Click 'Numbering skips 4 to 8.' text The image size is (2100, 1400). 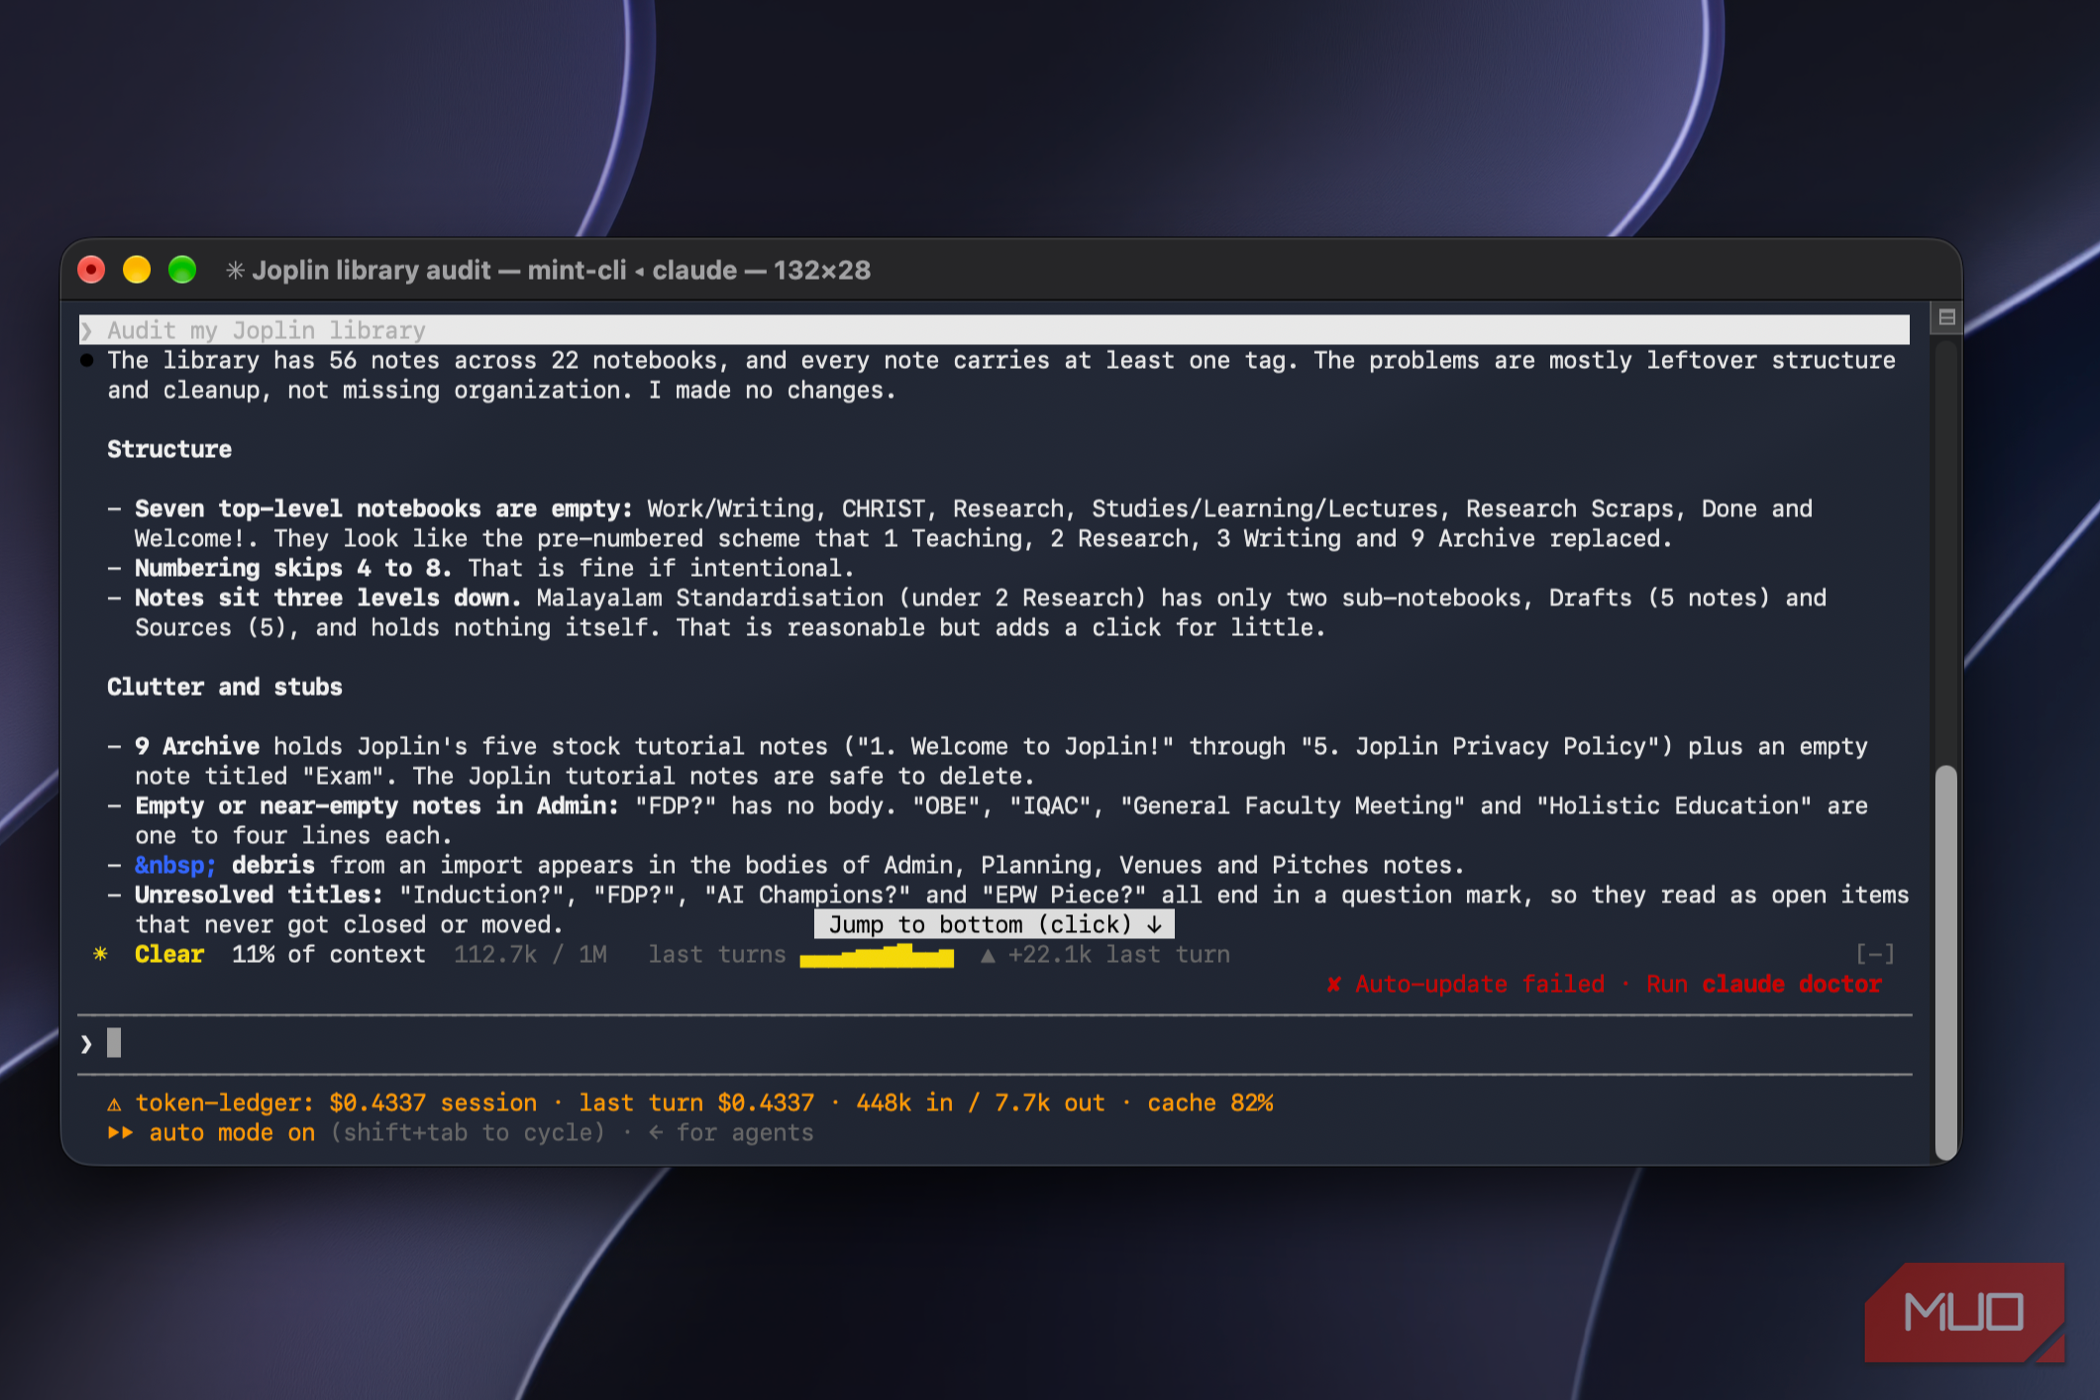point(293,568)
